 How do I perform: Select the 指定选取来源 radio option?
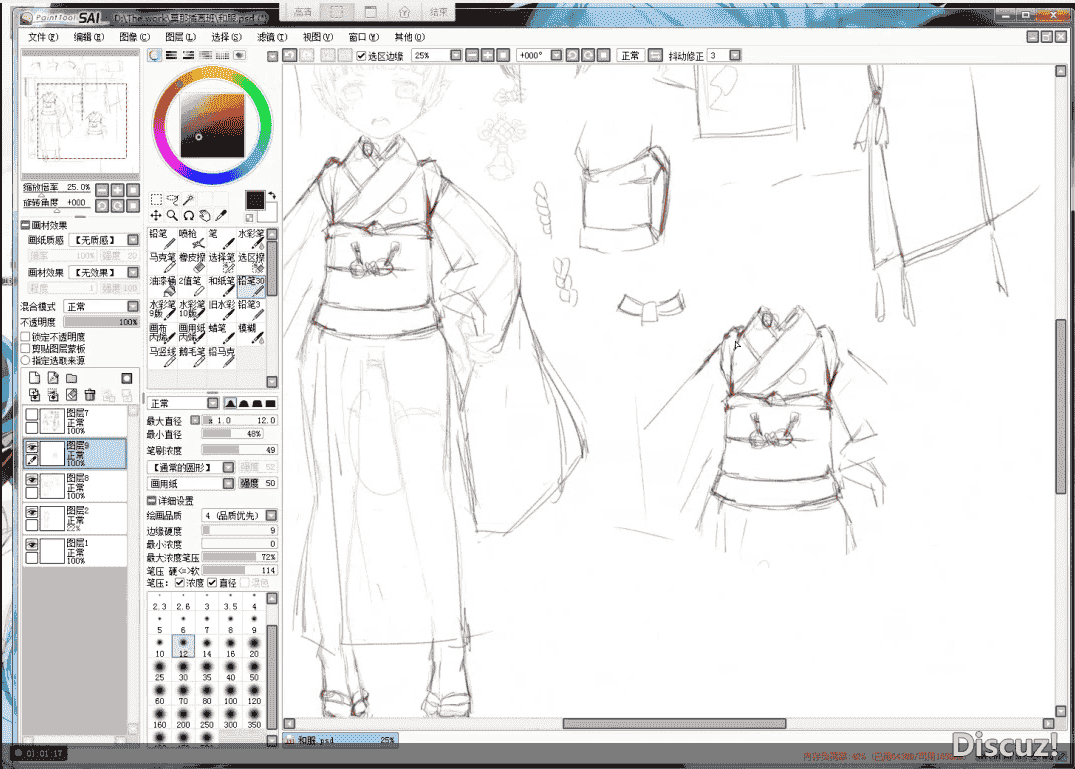tap(25, 361)
